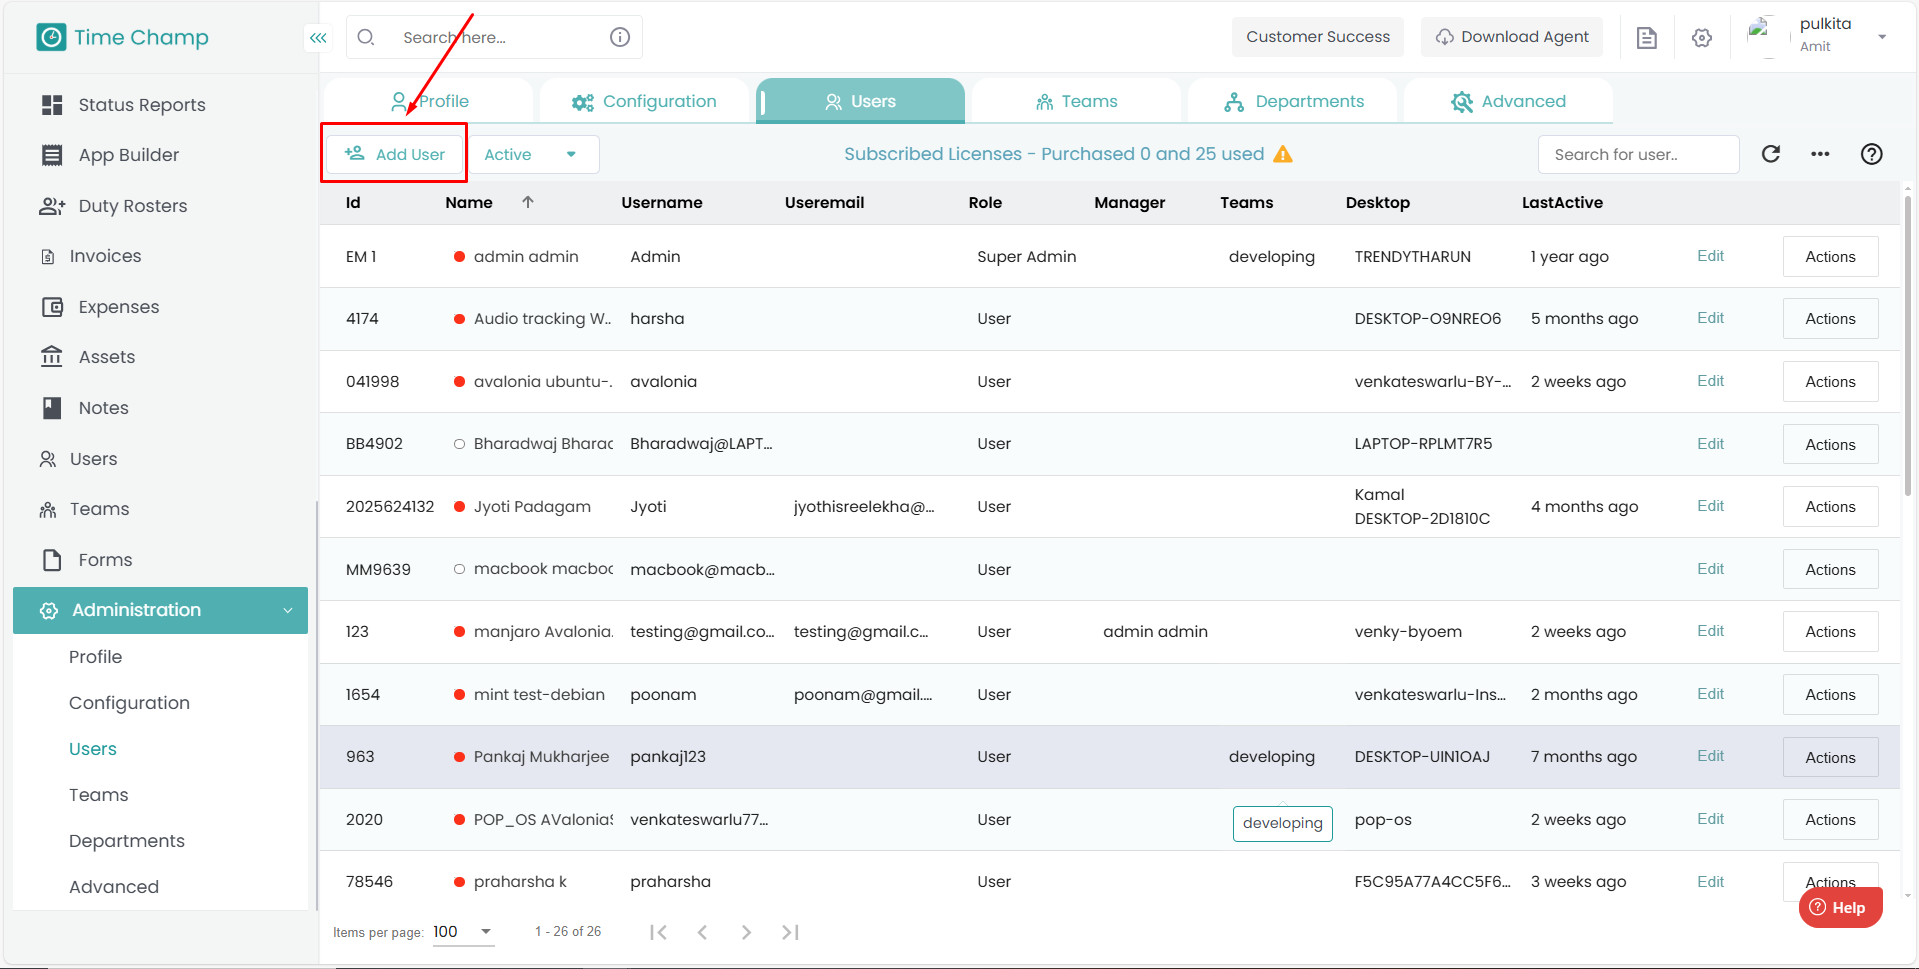Viewport: 1919px width, 969px height.
Task: Click Edit link for Pankaj Mukharjee
Action: click(1710, 756)
